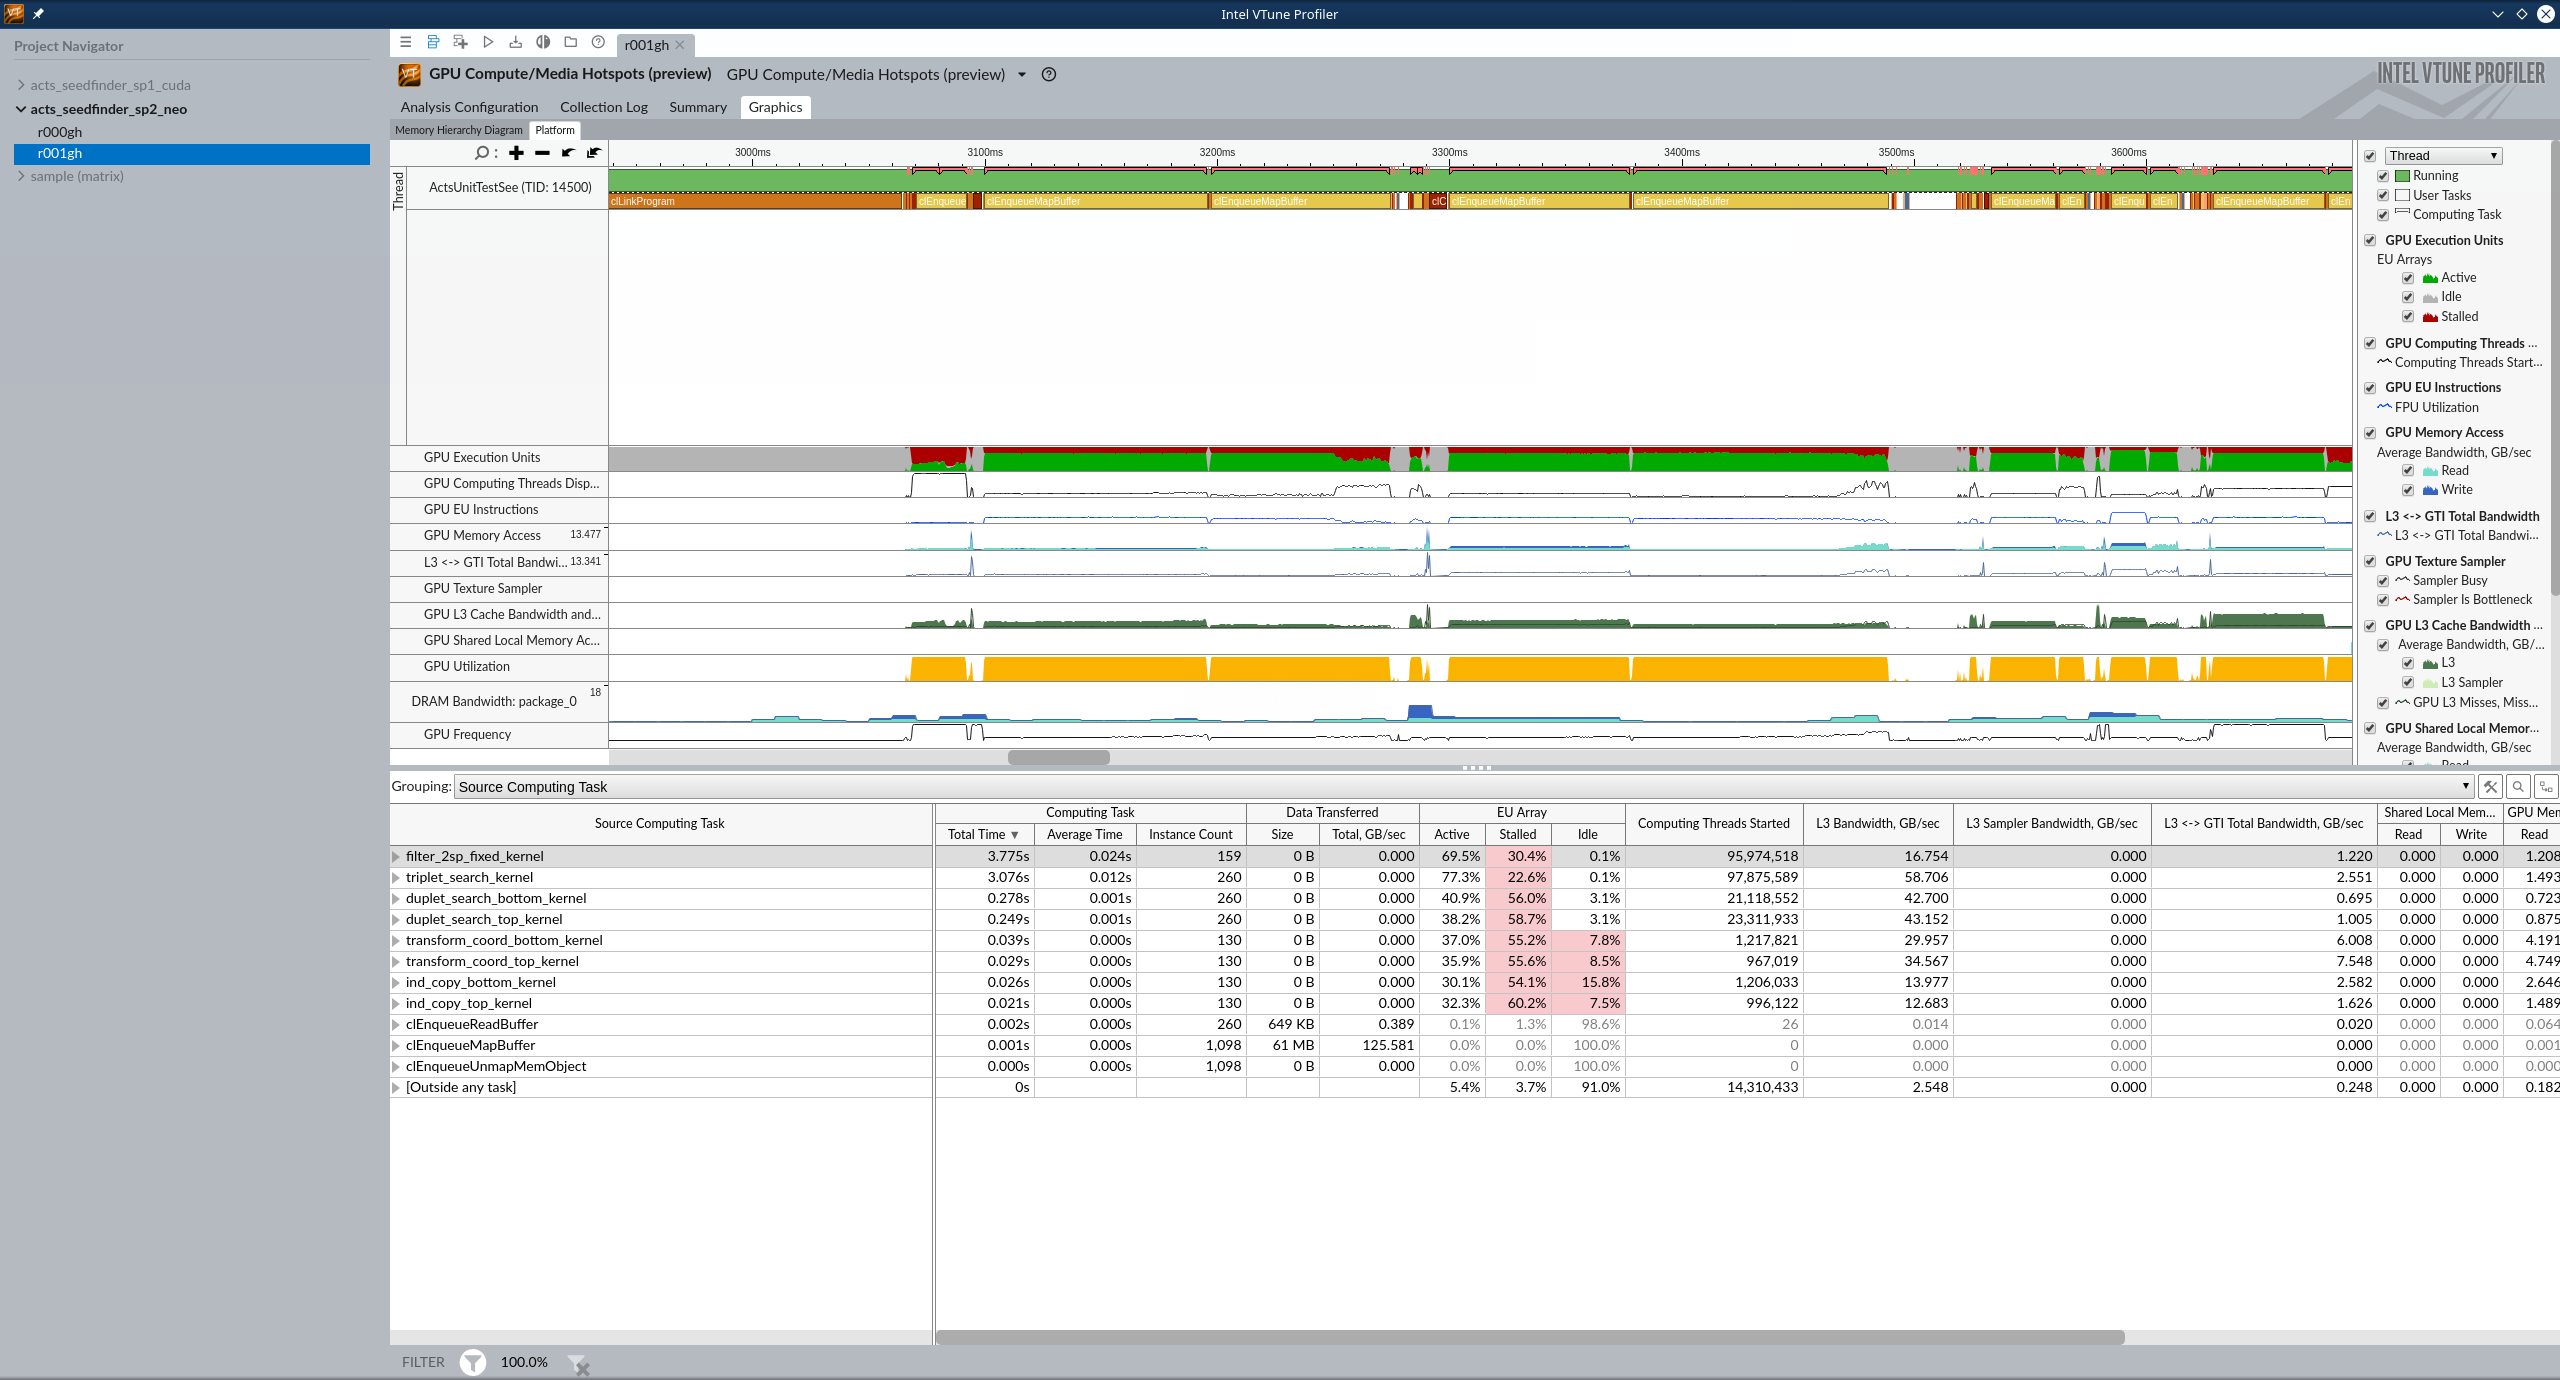Click the Stalled column header

pyautogui.click(x=1518, y=834)
